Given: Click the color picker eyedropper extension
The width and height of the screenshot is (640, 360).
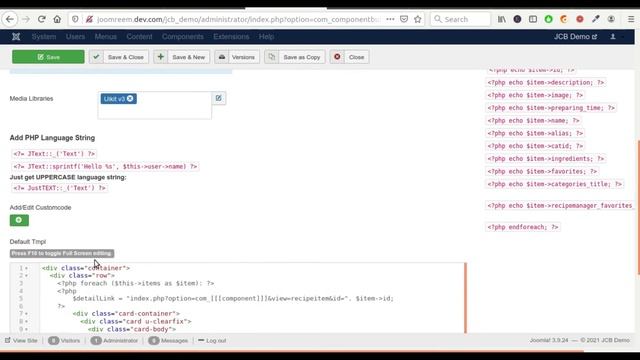Looking at the screenshot, I should (x=596, y=19).
